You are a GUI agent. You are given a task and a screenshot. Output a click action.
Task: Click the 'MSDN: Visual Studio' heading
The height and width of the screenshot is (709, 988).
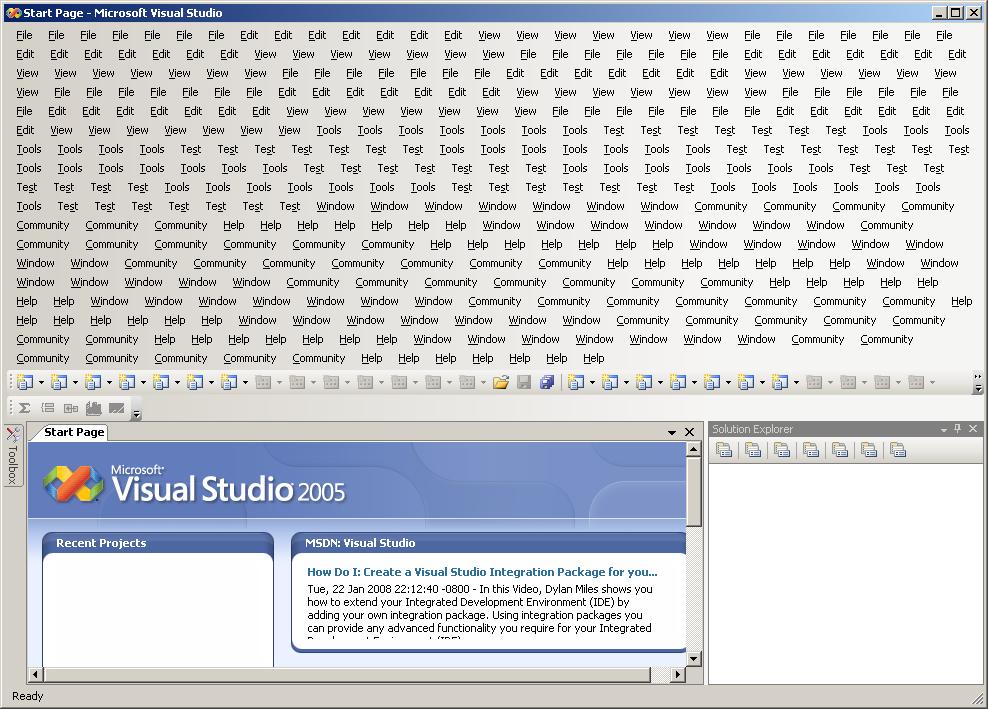tap(360, 543)
